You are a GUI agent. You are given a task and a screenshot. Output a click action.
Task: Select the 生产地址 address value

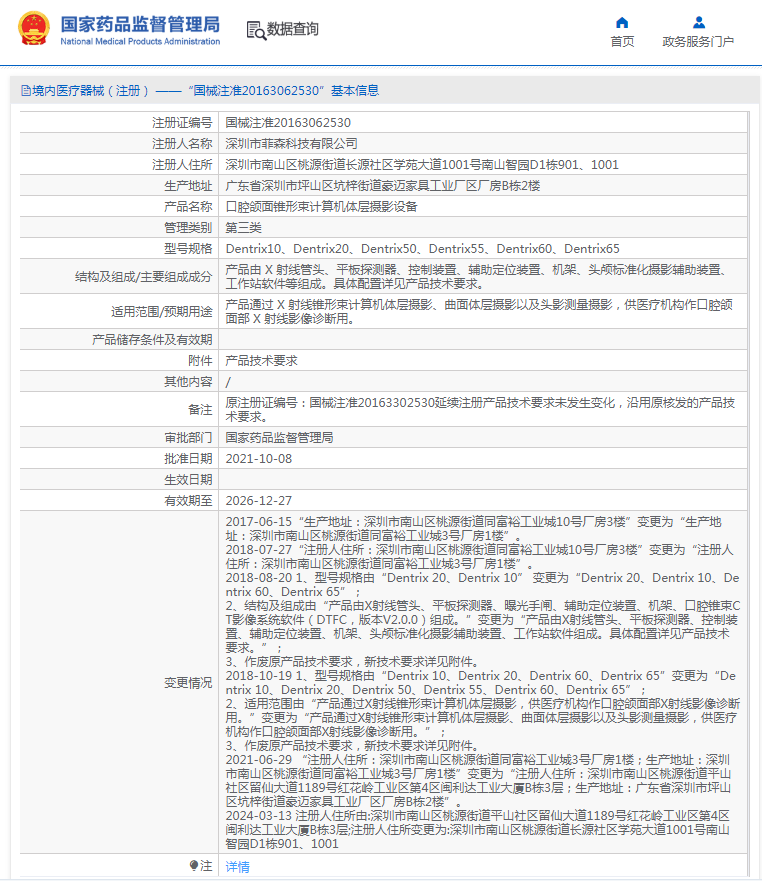coord(383,186)
